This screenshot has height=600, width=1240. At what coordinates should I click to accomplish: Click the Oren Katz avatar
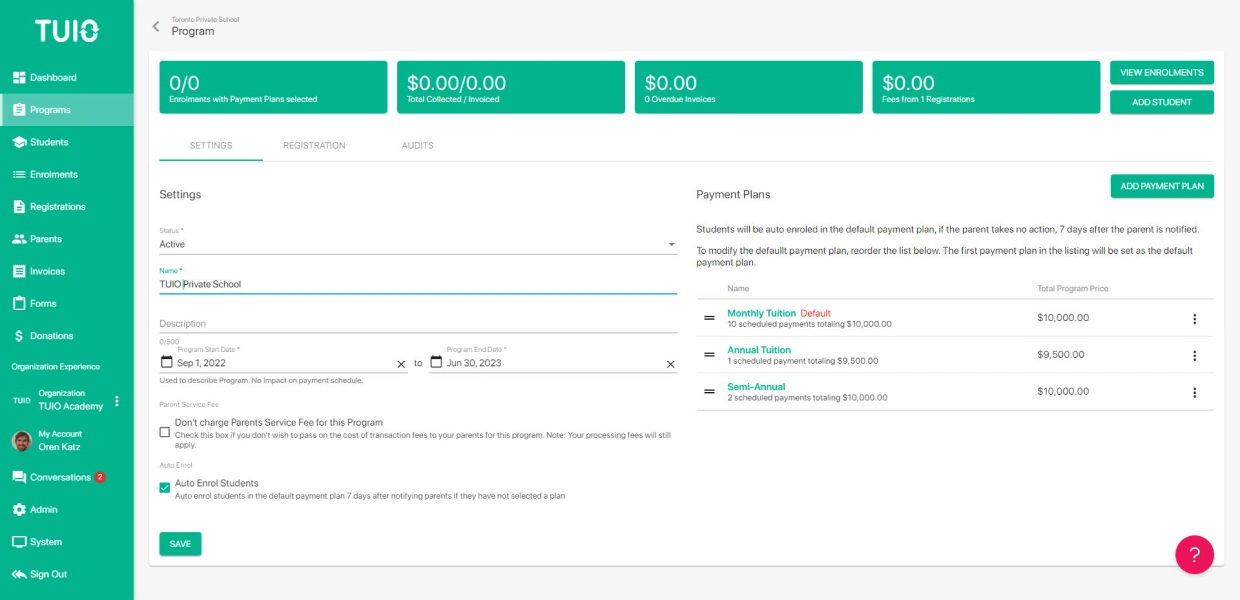[x=22, y=441]
